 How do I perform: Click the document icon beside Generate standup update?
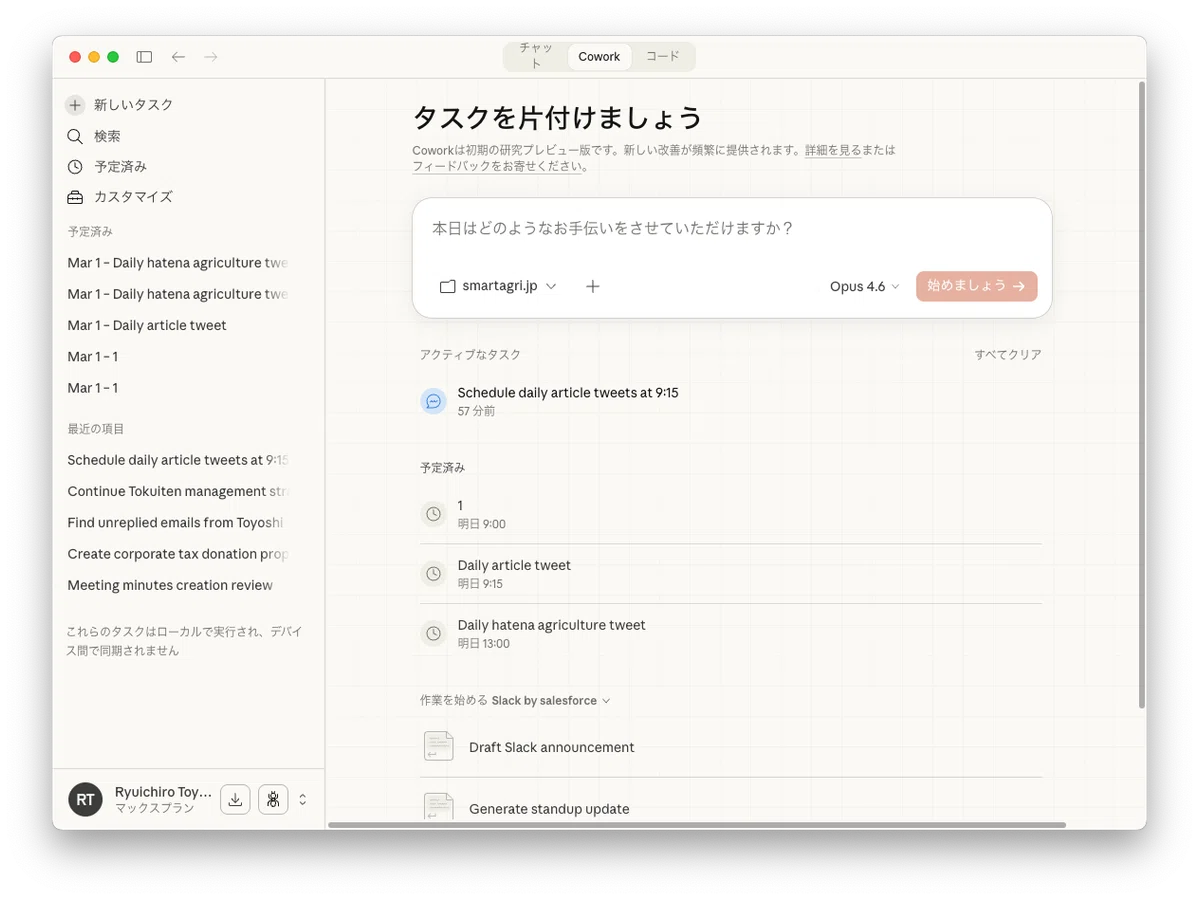tap(438, 808)
